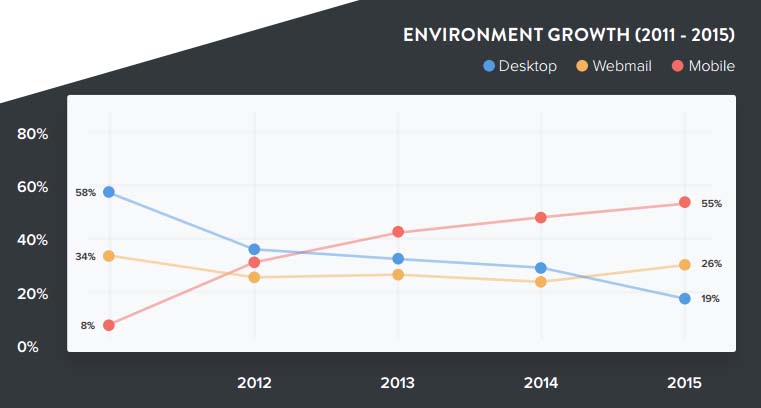The image size is (761, 408).
Task: Click the 58% value label
Action: pyautogui.click(x=85, y=193)
